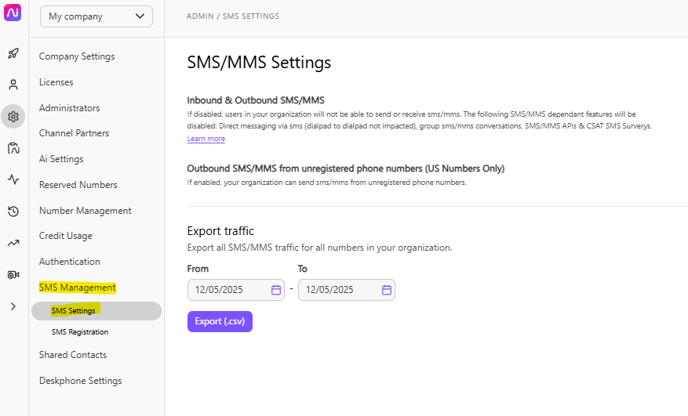Open the call history clock icon
The width and height of the screenshot is (688, 416).
[x=13, y=212]
